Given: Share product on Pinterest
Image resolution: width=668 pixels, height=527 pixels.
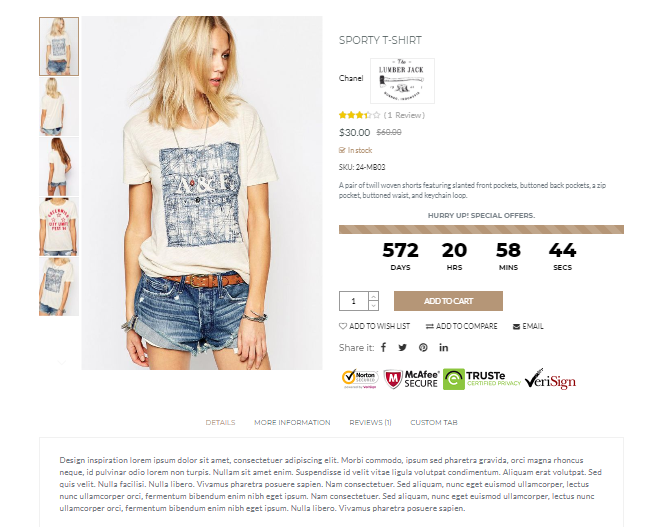Looking at the screenshot, I should [423, 347].
